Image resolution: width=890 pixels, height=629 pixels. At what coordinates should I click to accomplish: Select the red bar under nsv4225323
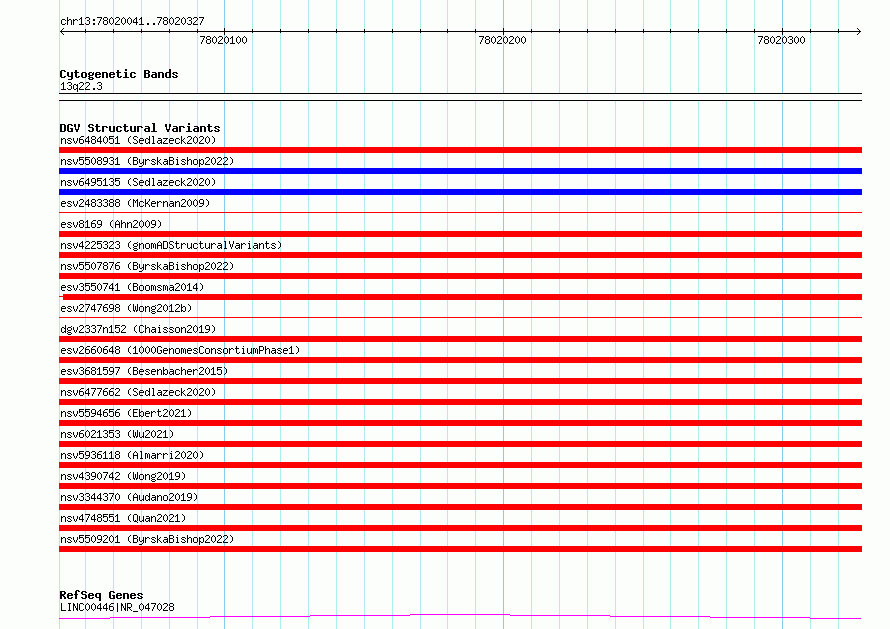[x=460, y=255]
